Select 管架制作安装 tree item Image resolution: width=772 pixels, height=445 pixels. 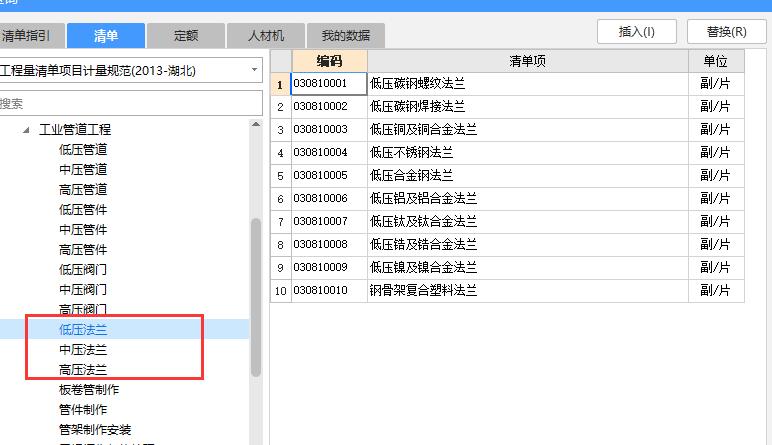pyautogui.click(x=95, y=430)
